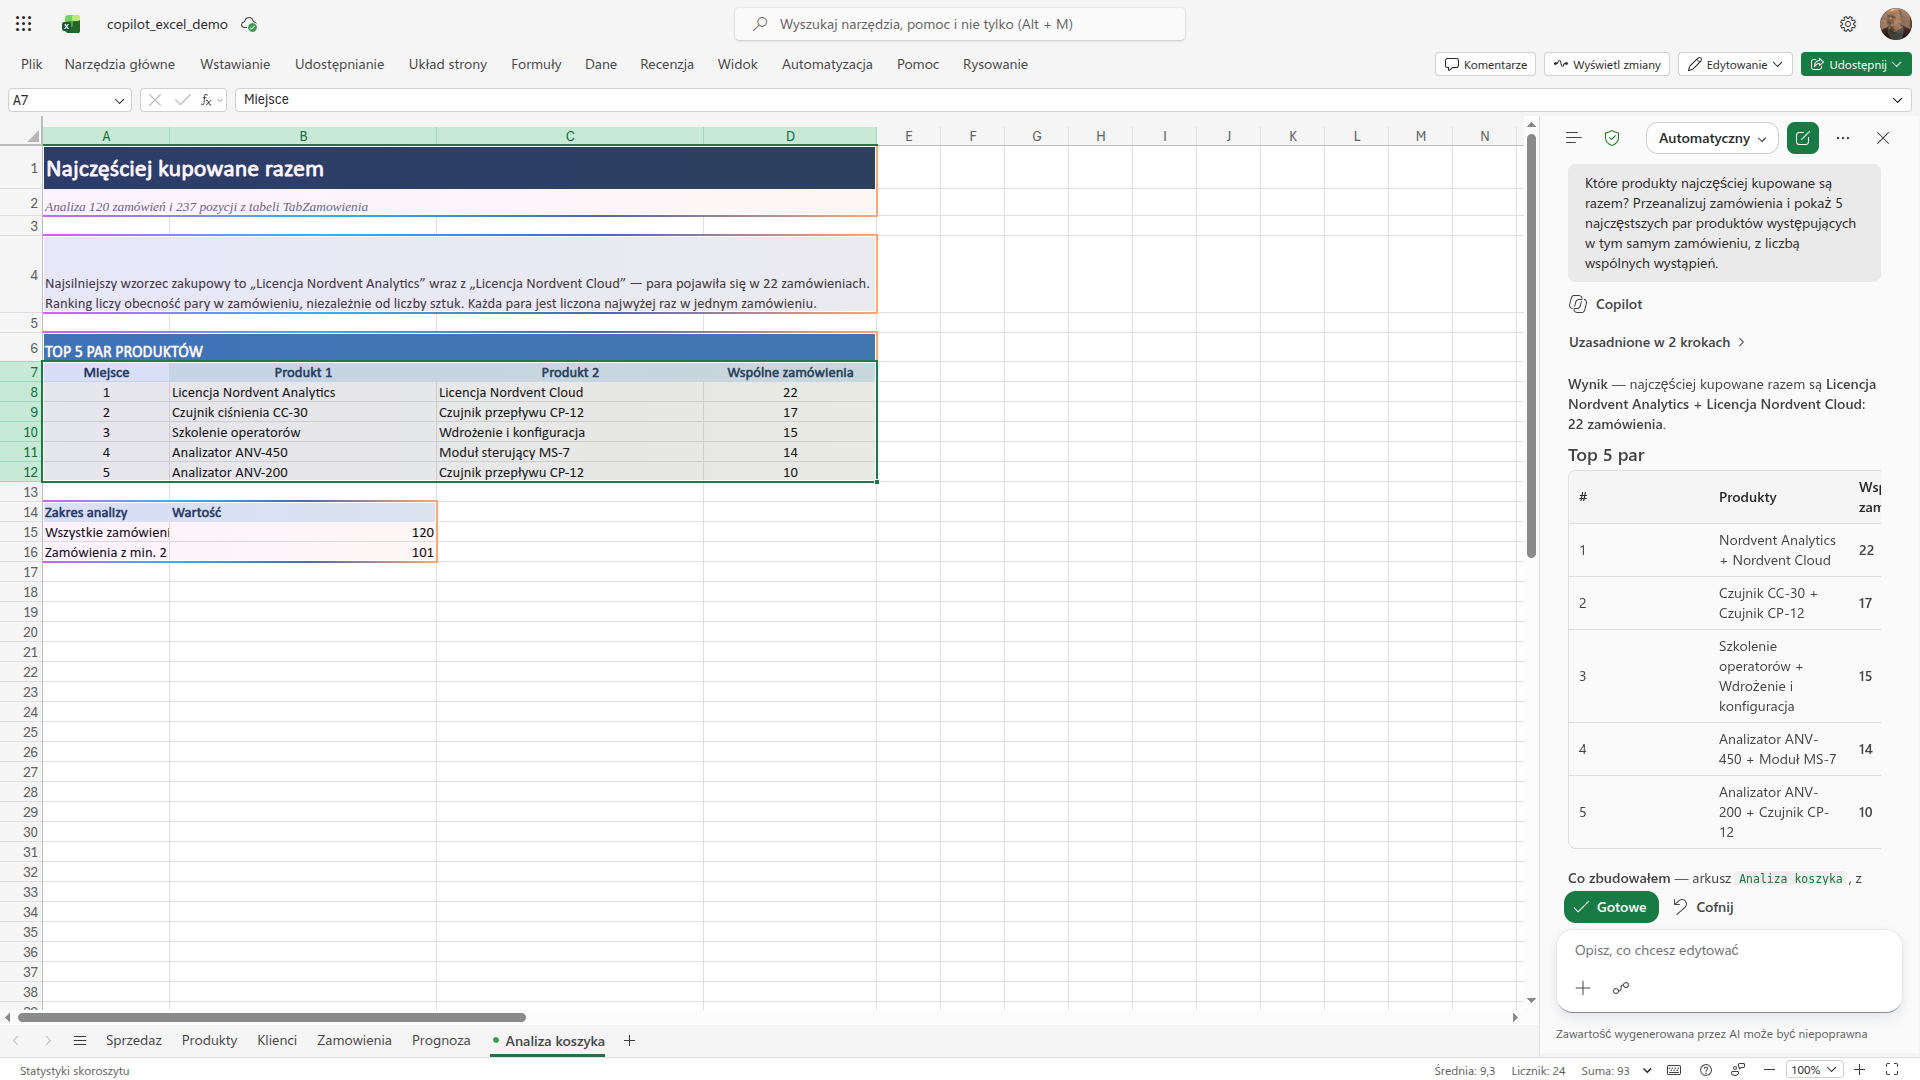Expand status bar statistics chevron
The image size is (1920, 1080).
click(1647, 1070)
